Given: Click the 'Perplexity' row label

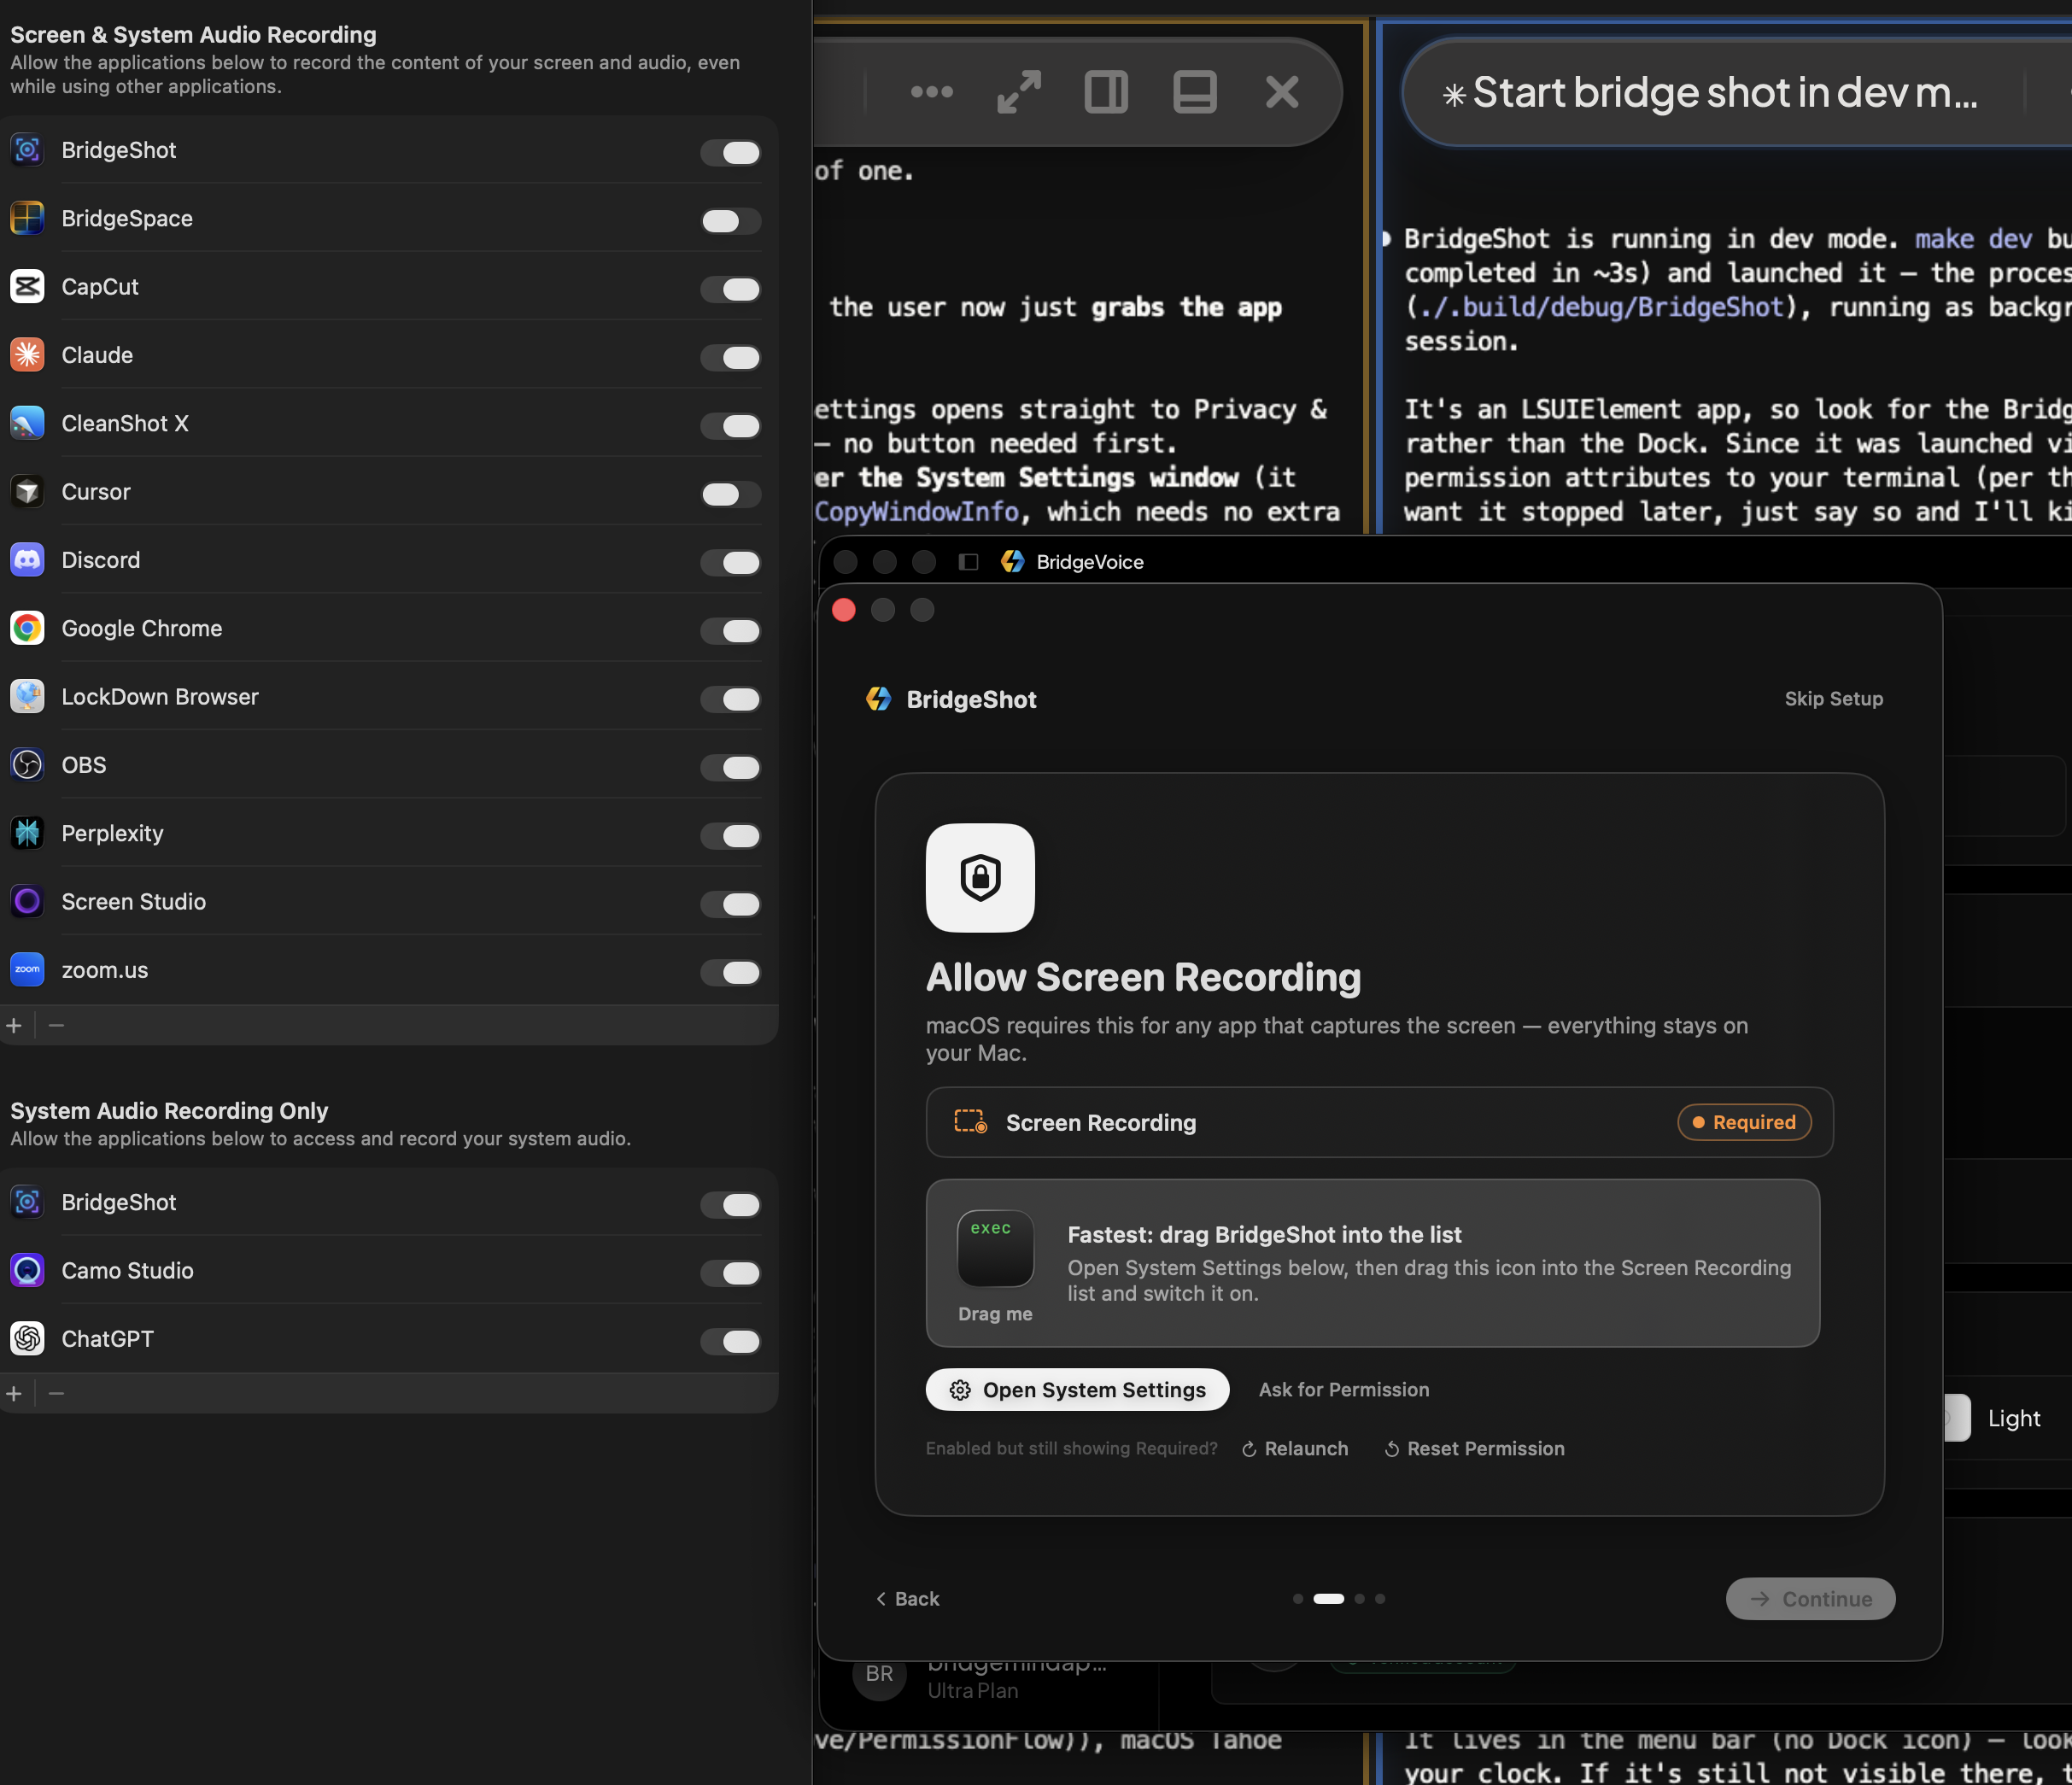Looking at the screenshot, I should (x=112, y=833).
